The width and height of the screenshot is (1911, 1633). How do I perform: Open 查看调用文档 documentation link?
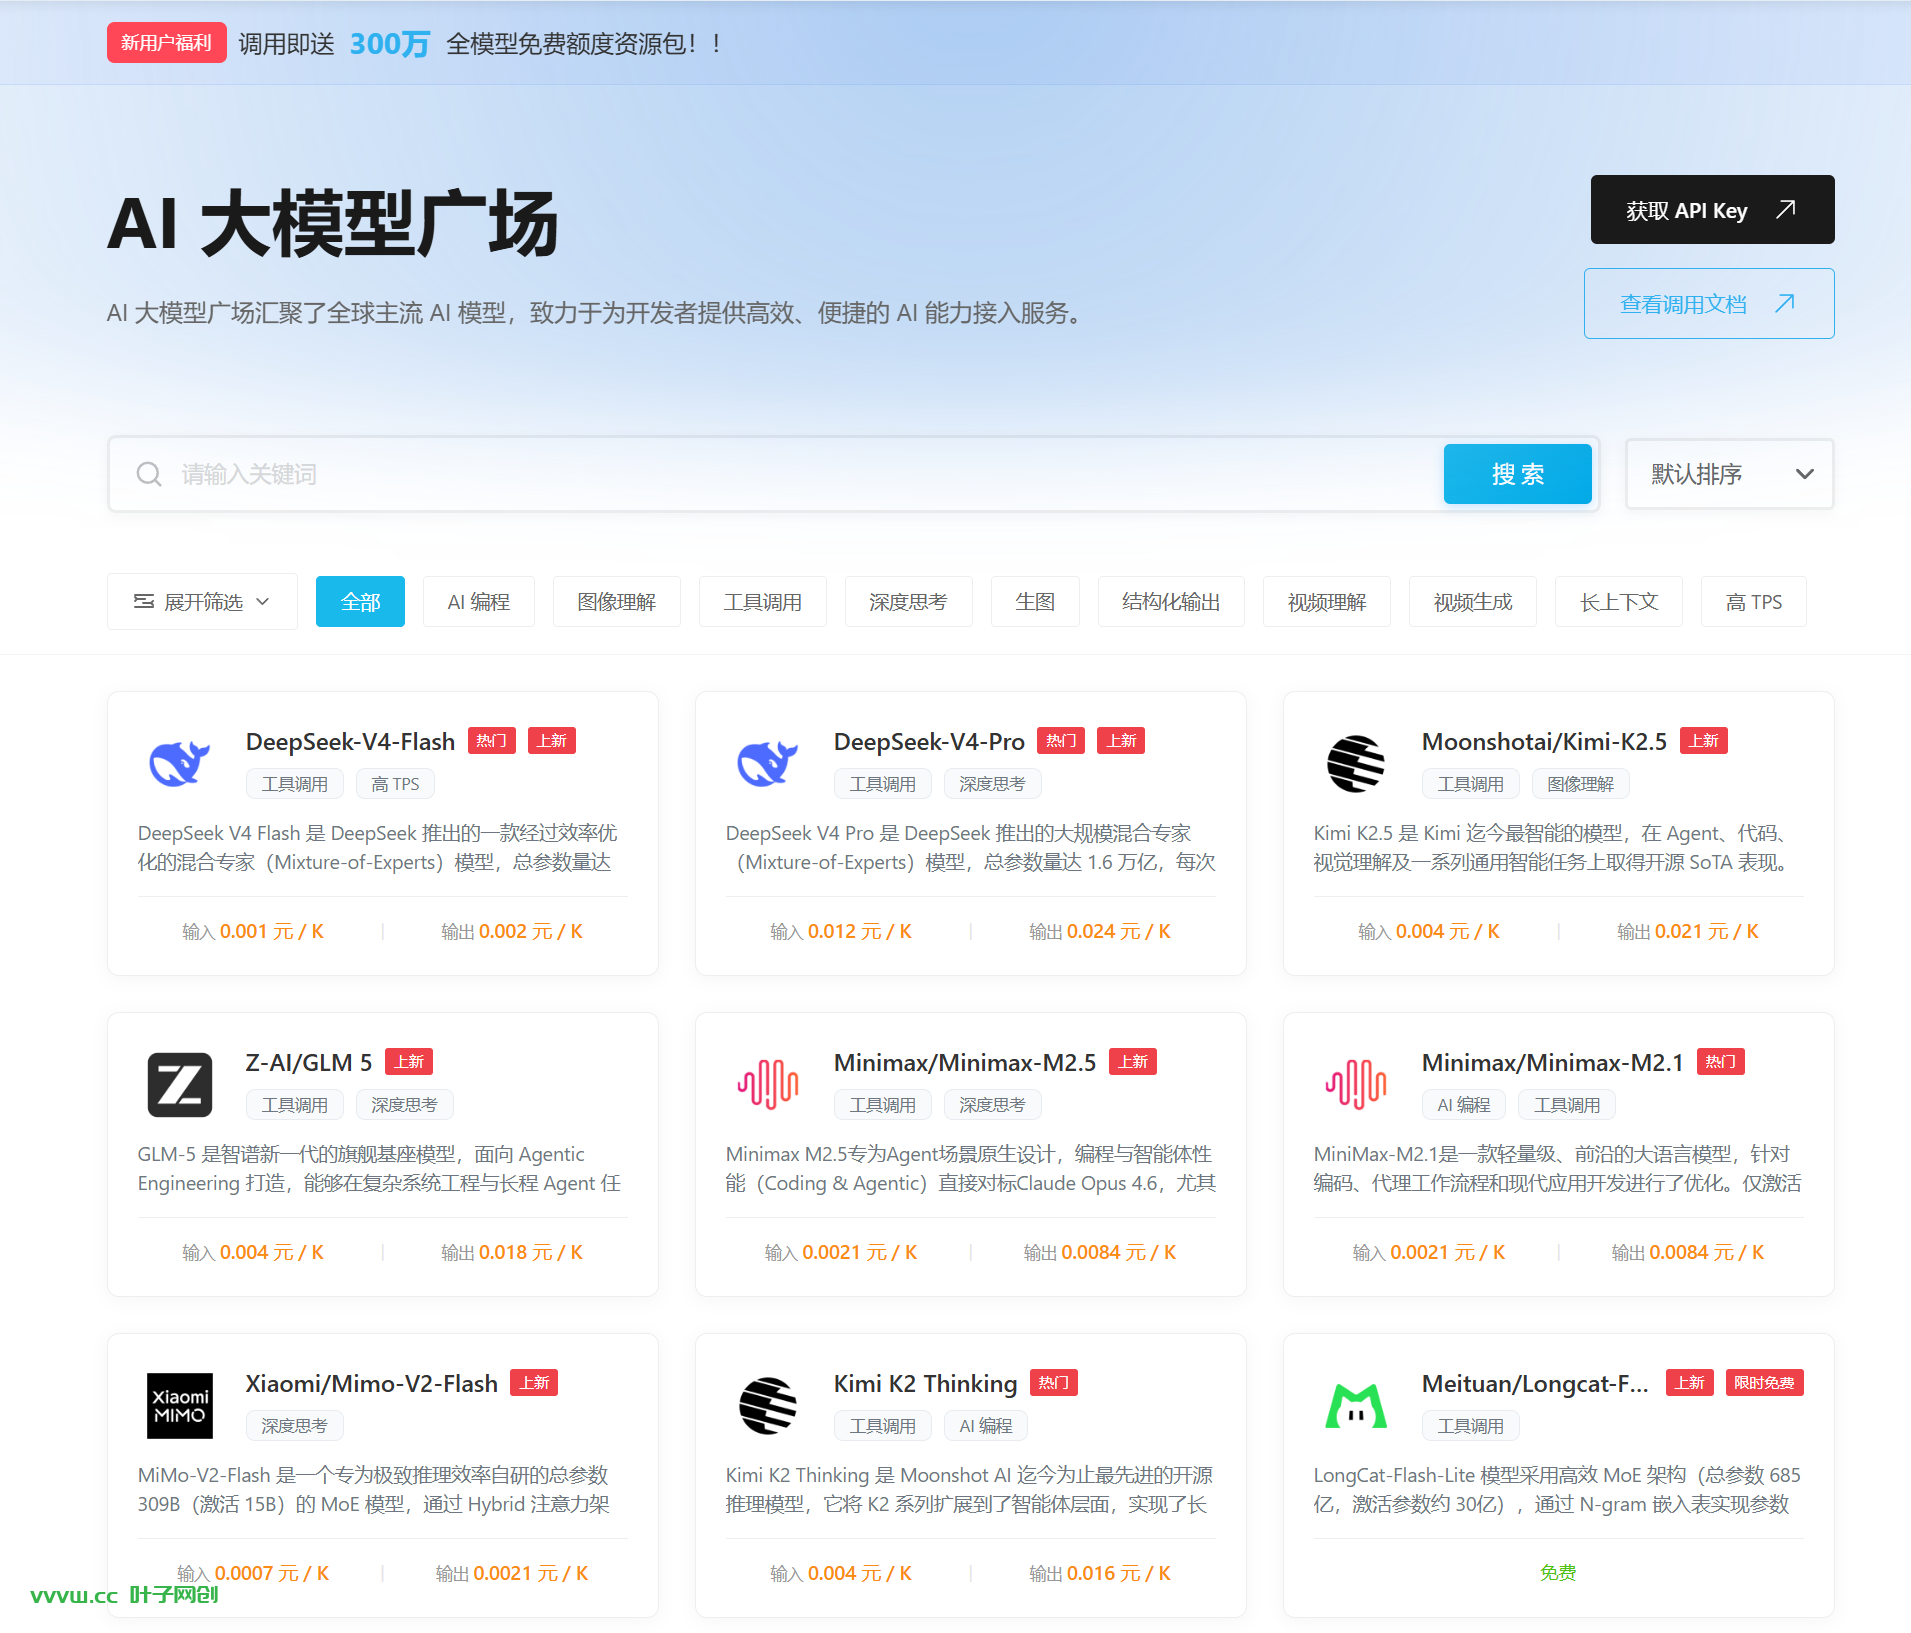tap(1709, 303)
